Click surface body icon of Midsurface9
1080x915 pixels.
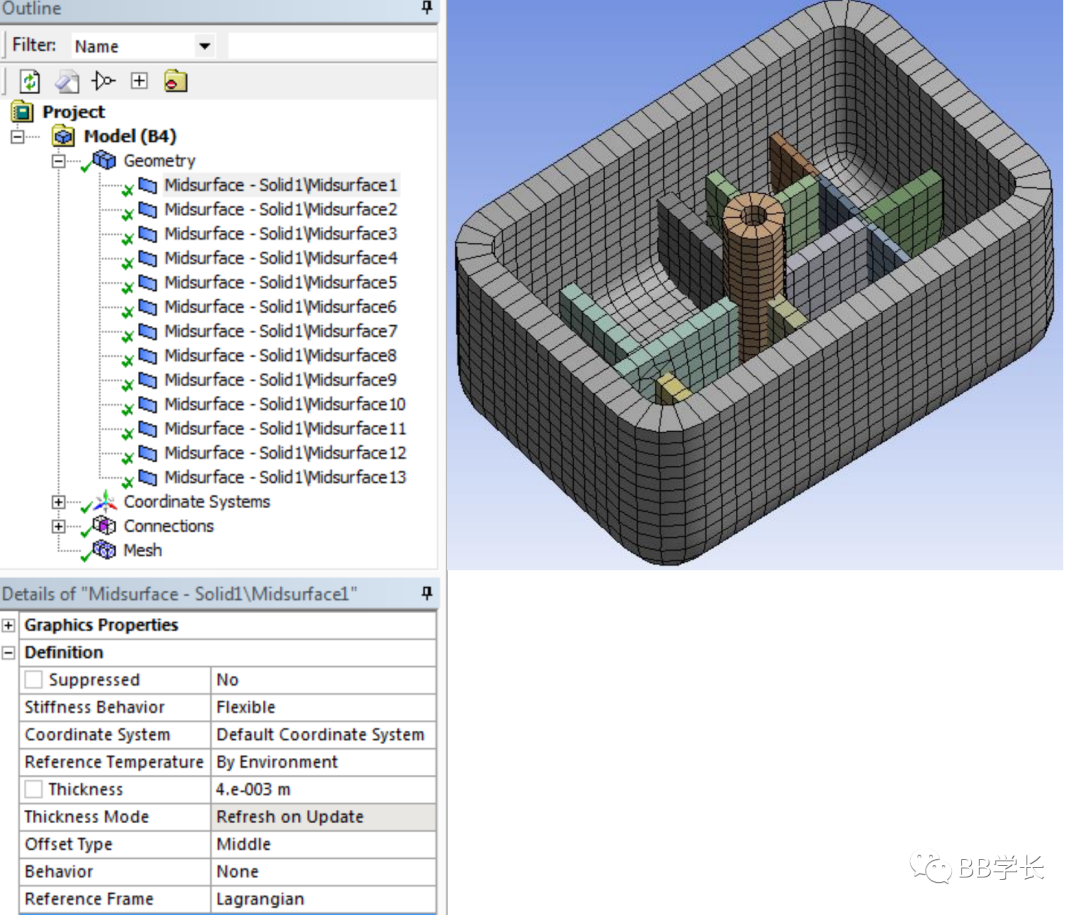[147, 380]
